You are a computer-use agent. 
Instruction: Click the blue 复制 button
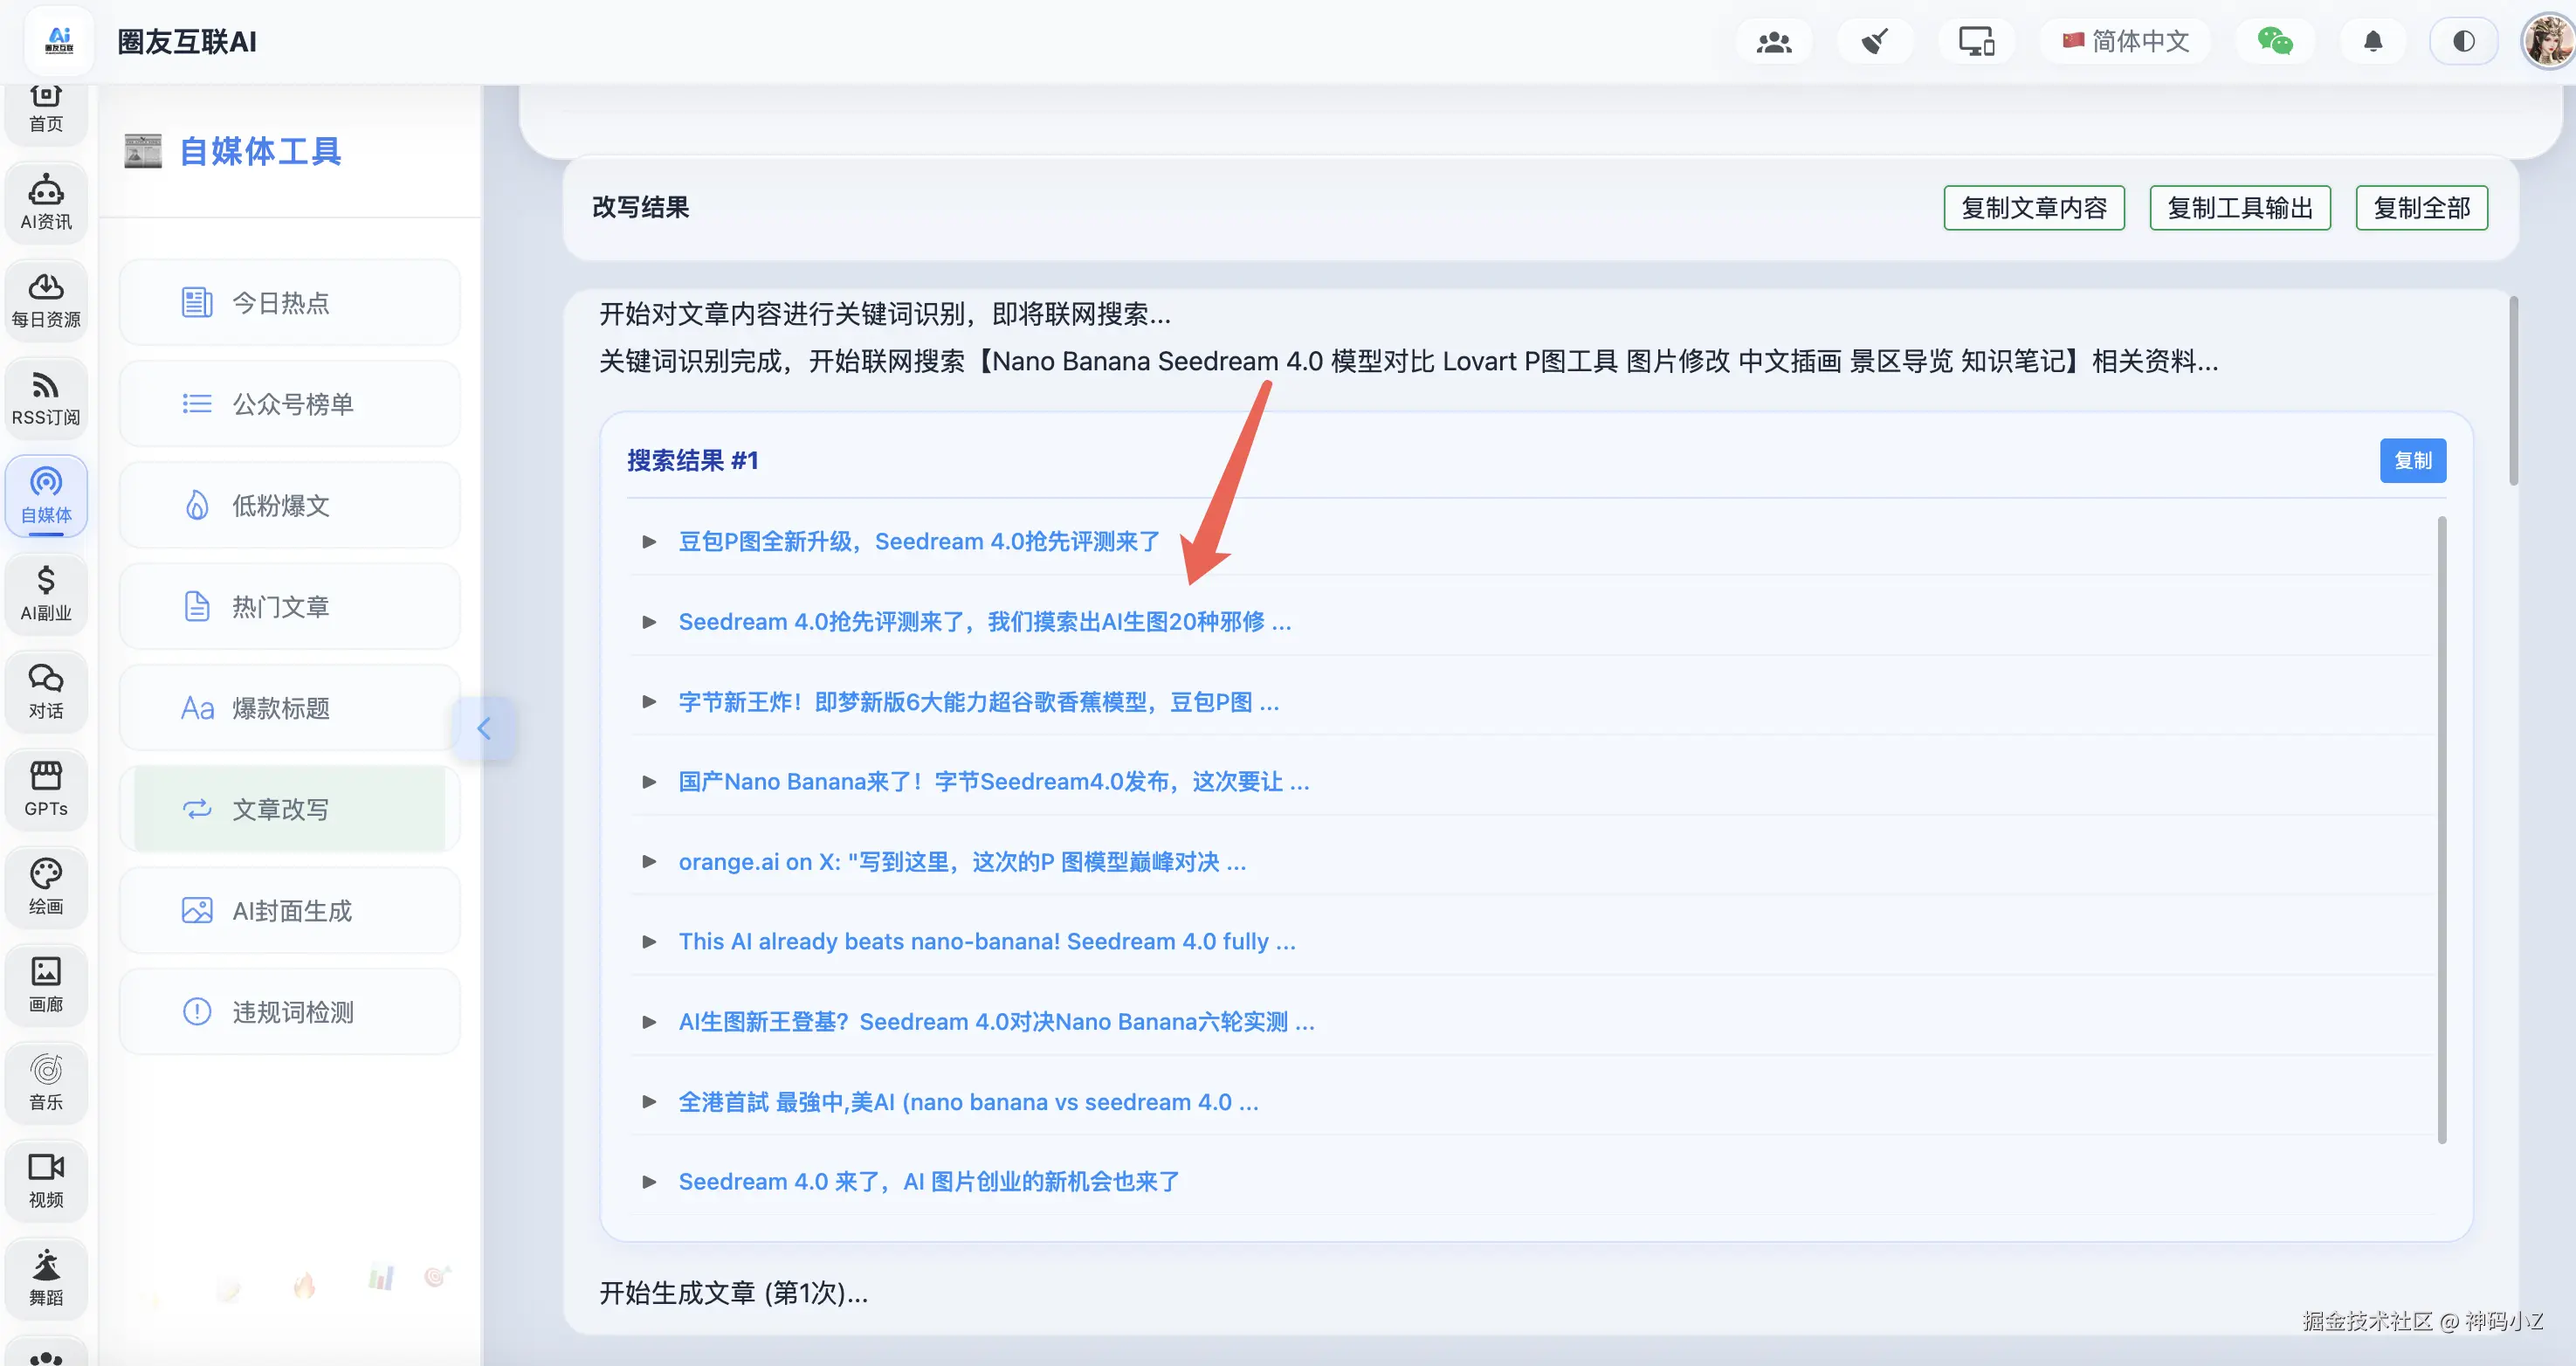(x=2412, y=460)
